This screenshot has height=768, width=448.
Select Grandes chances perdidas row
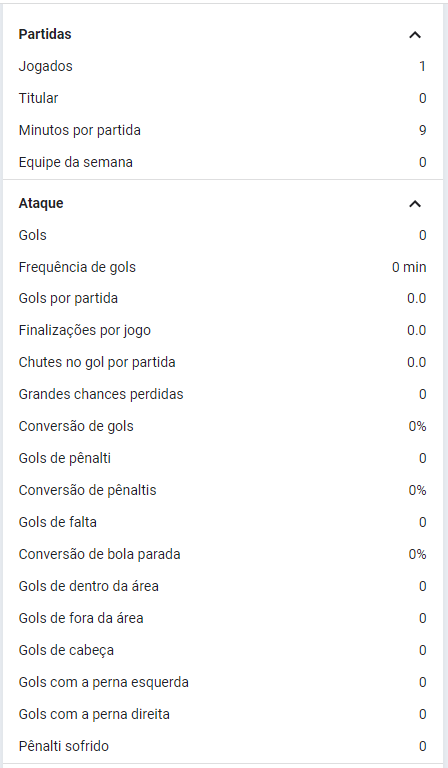[x=222, y=394]
